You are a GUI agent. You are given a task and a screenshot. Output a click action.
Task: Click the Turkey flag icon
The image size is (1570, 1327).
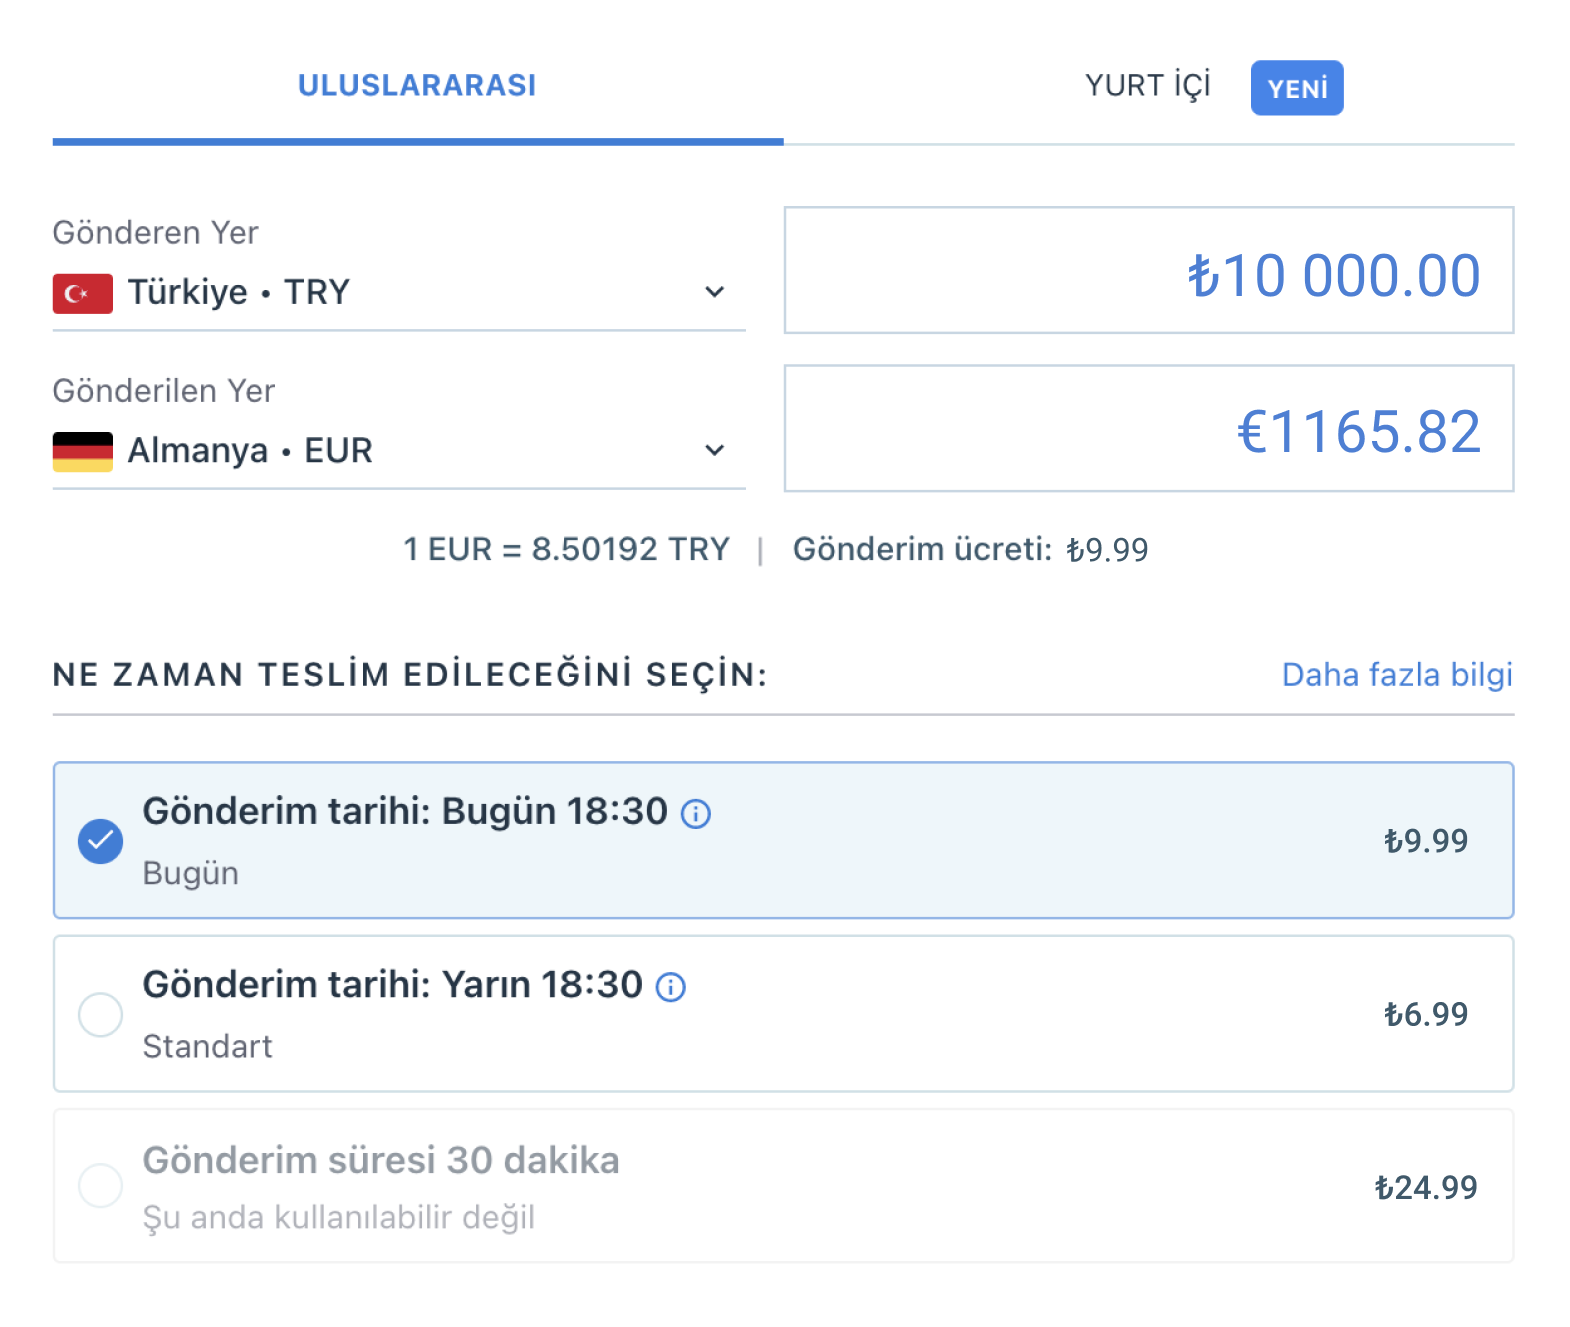click(82, 293)
